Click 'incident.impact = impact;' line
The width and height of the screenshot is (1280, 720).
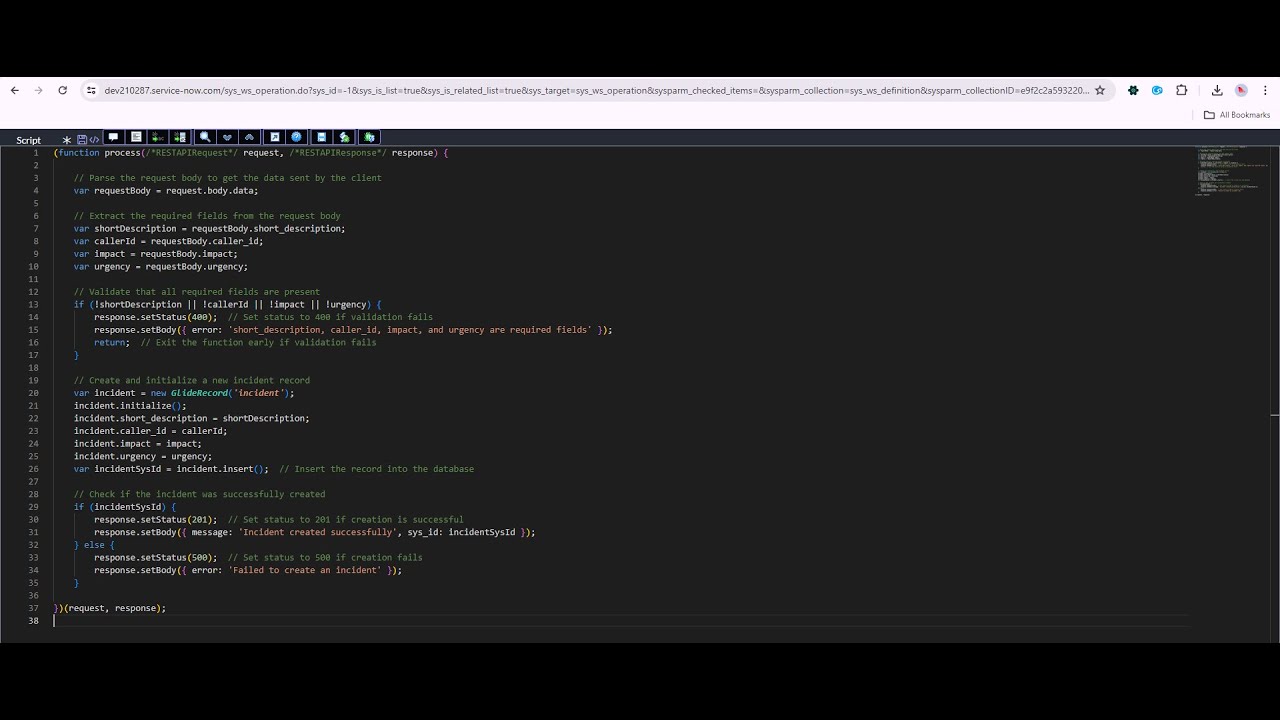[137, 444]
